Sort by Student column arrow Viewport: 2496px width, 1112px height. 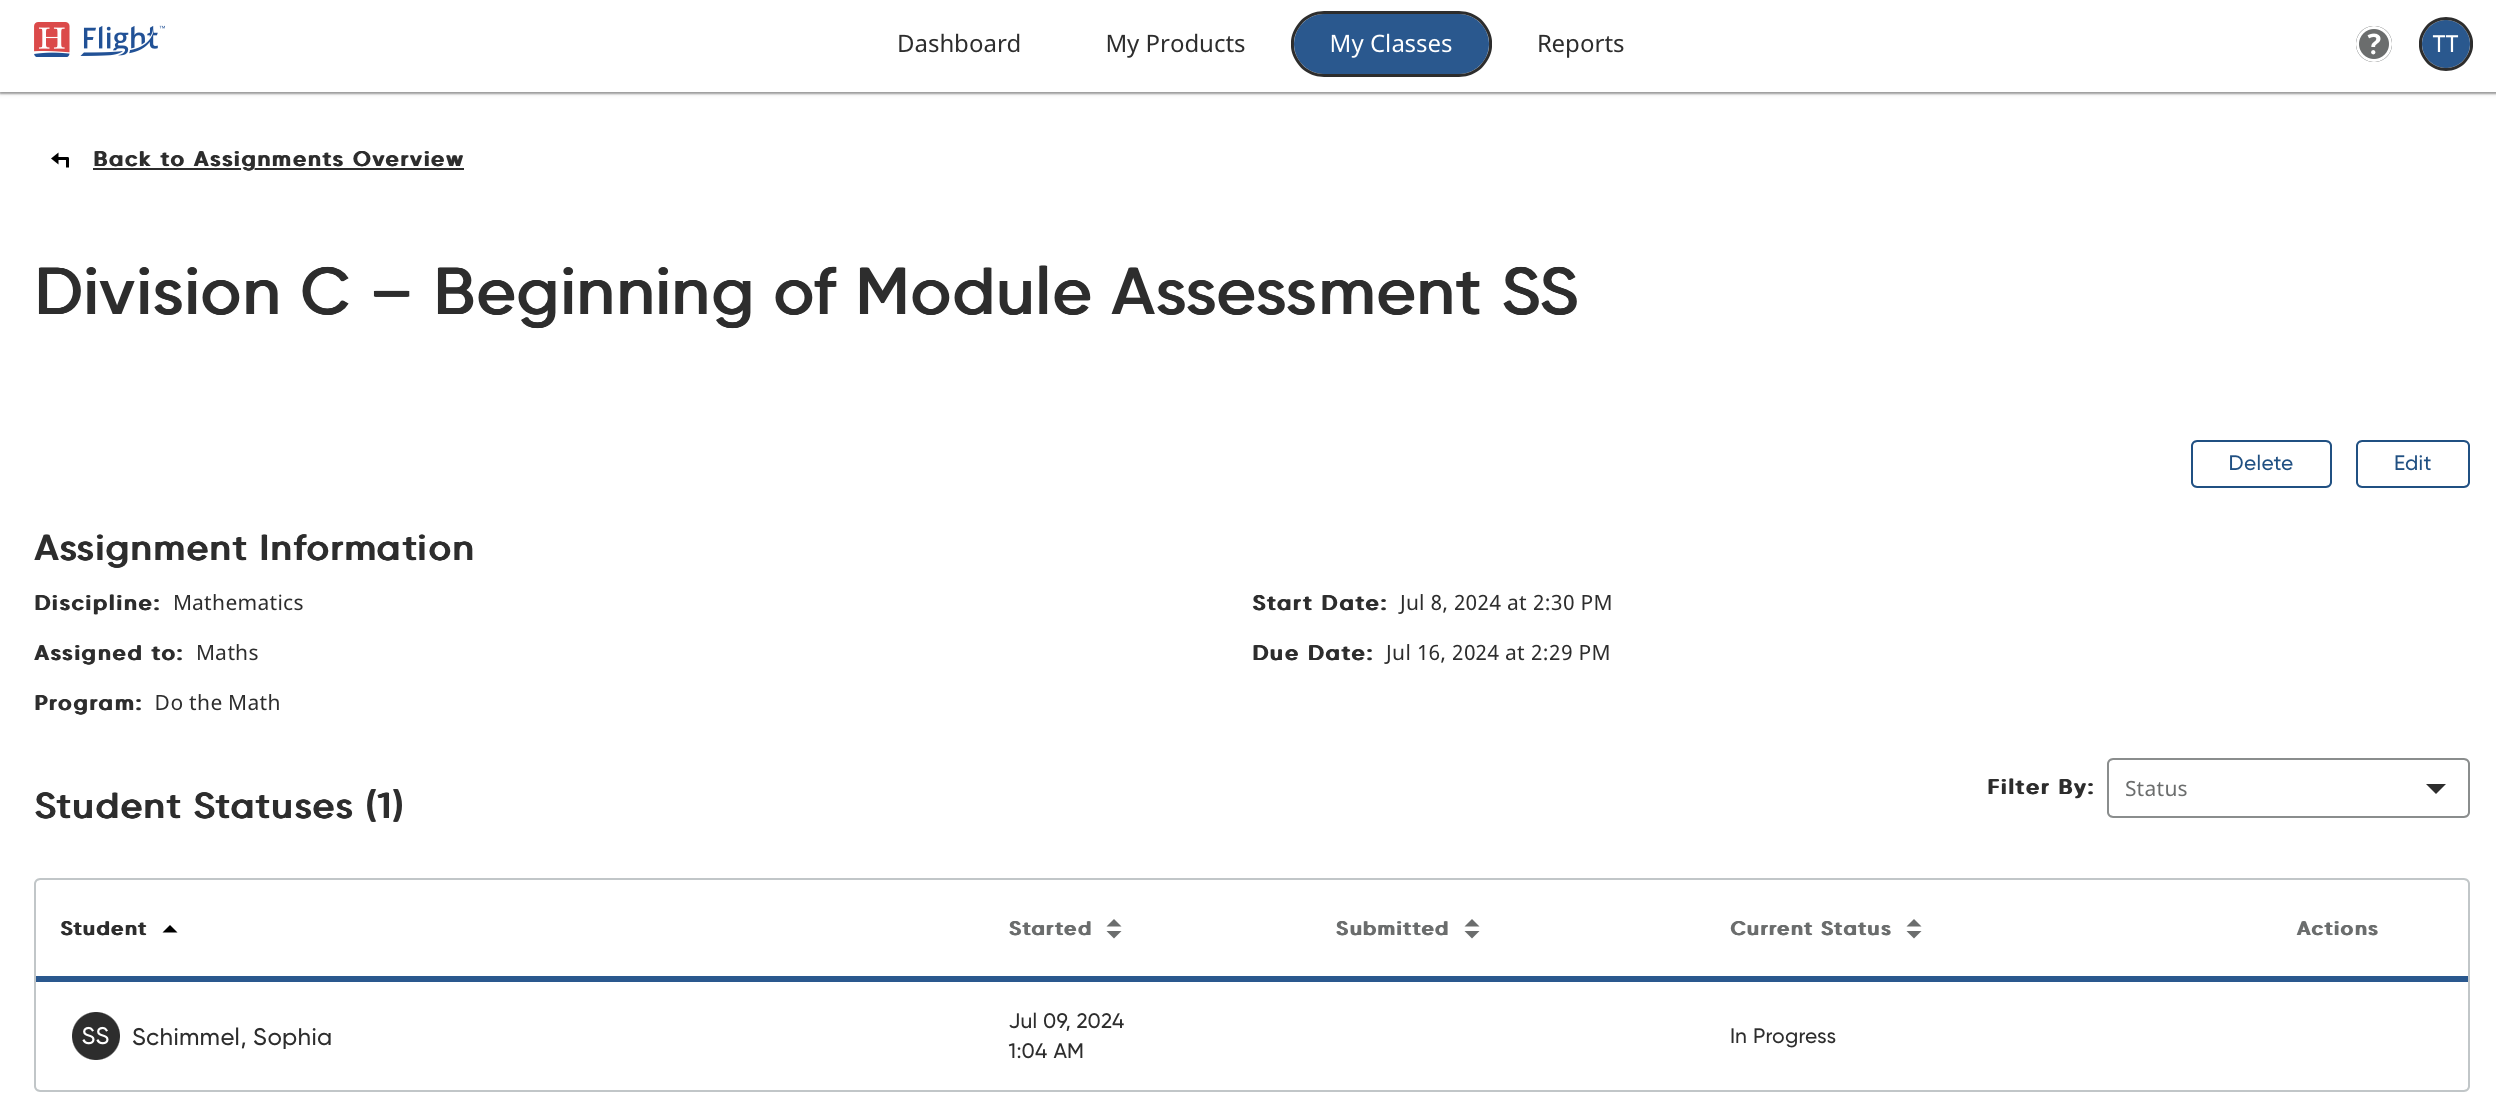(170, 929)
